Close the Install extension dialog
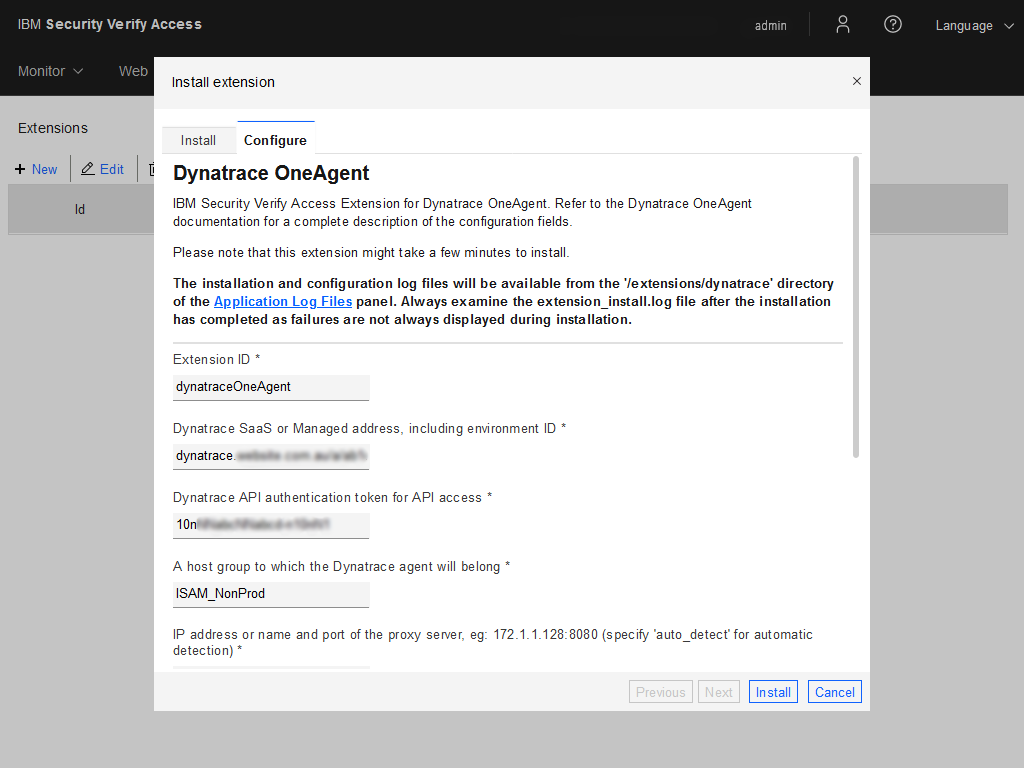 [856, 81]
